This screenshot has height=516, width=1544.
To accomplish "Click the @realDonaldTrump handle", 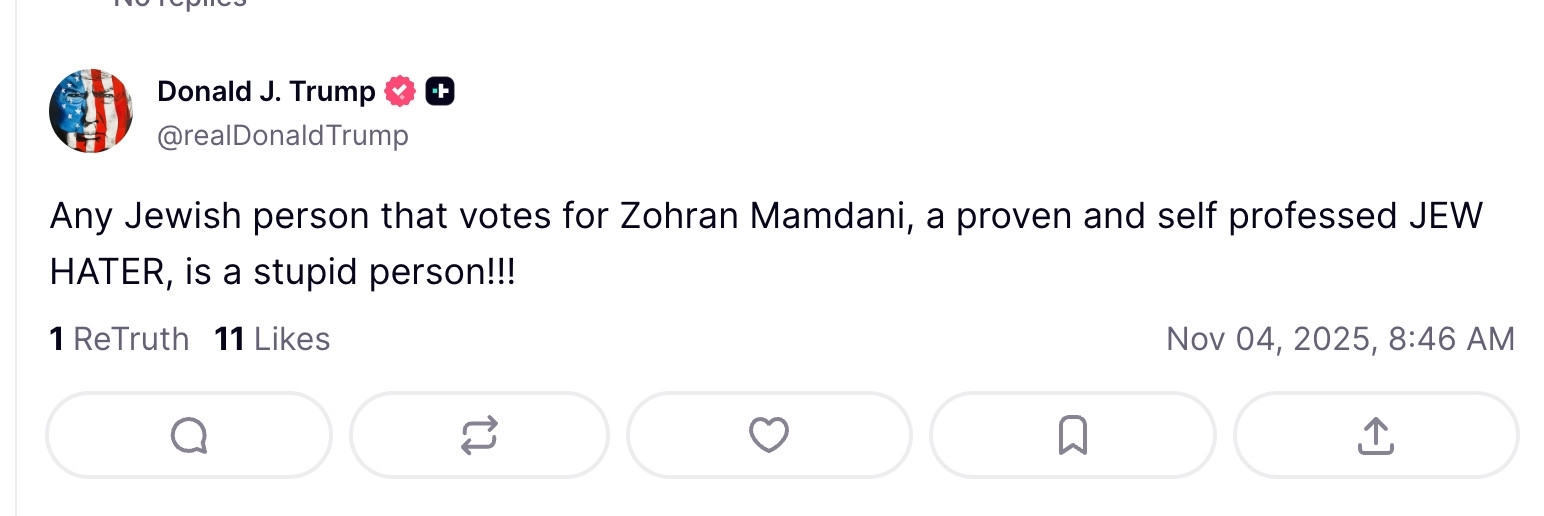I will coord(283,135).
